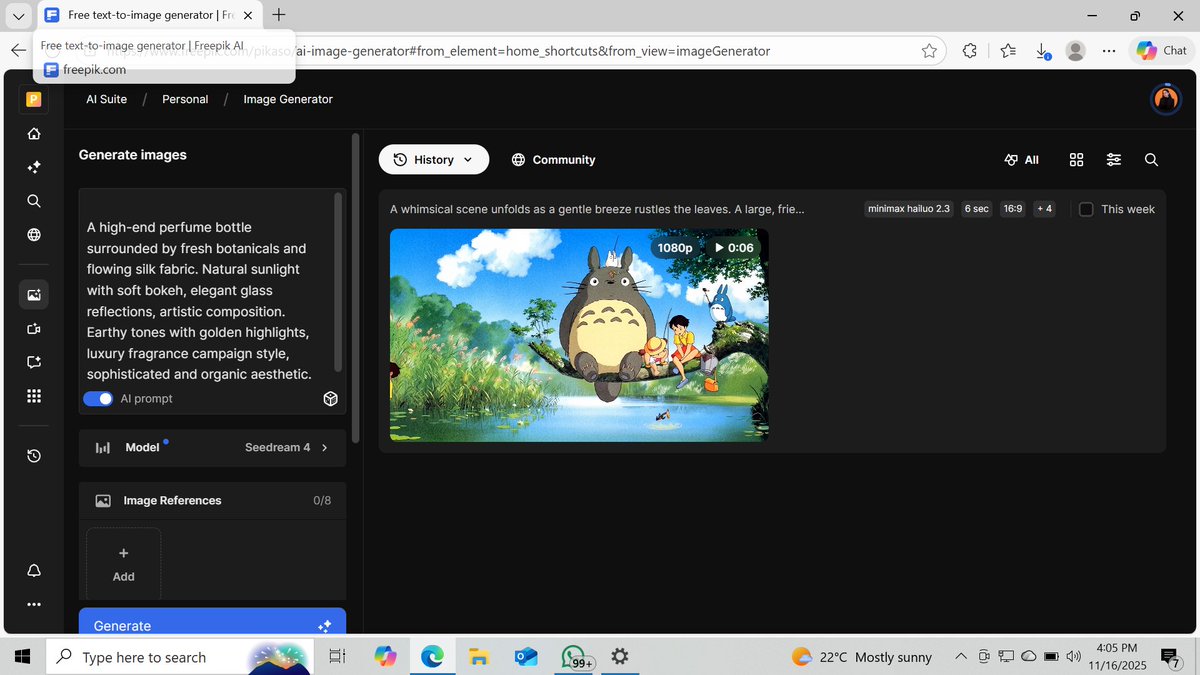Select the All filter
The width and height of the screenshot is (1200, 675).
pos(1022,160)
